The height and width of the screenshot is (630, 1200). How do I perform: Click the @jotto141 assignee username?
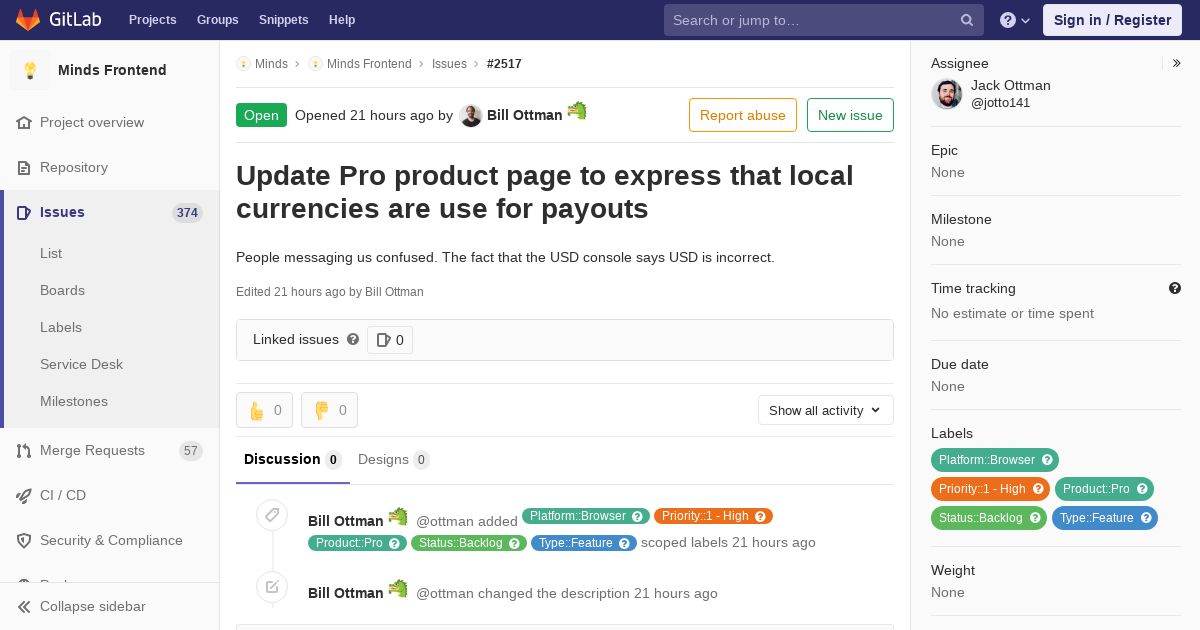tap(1000, 103)
